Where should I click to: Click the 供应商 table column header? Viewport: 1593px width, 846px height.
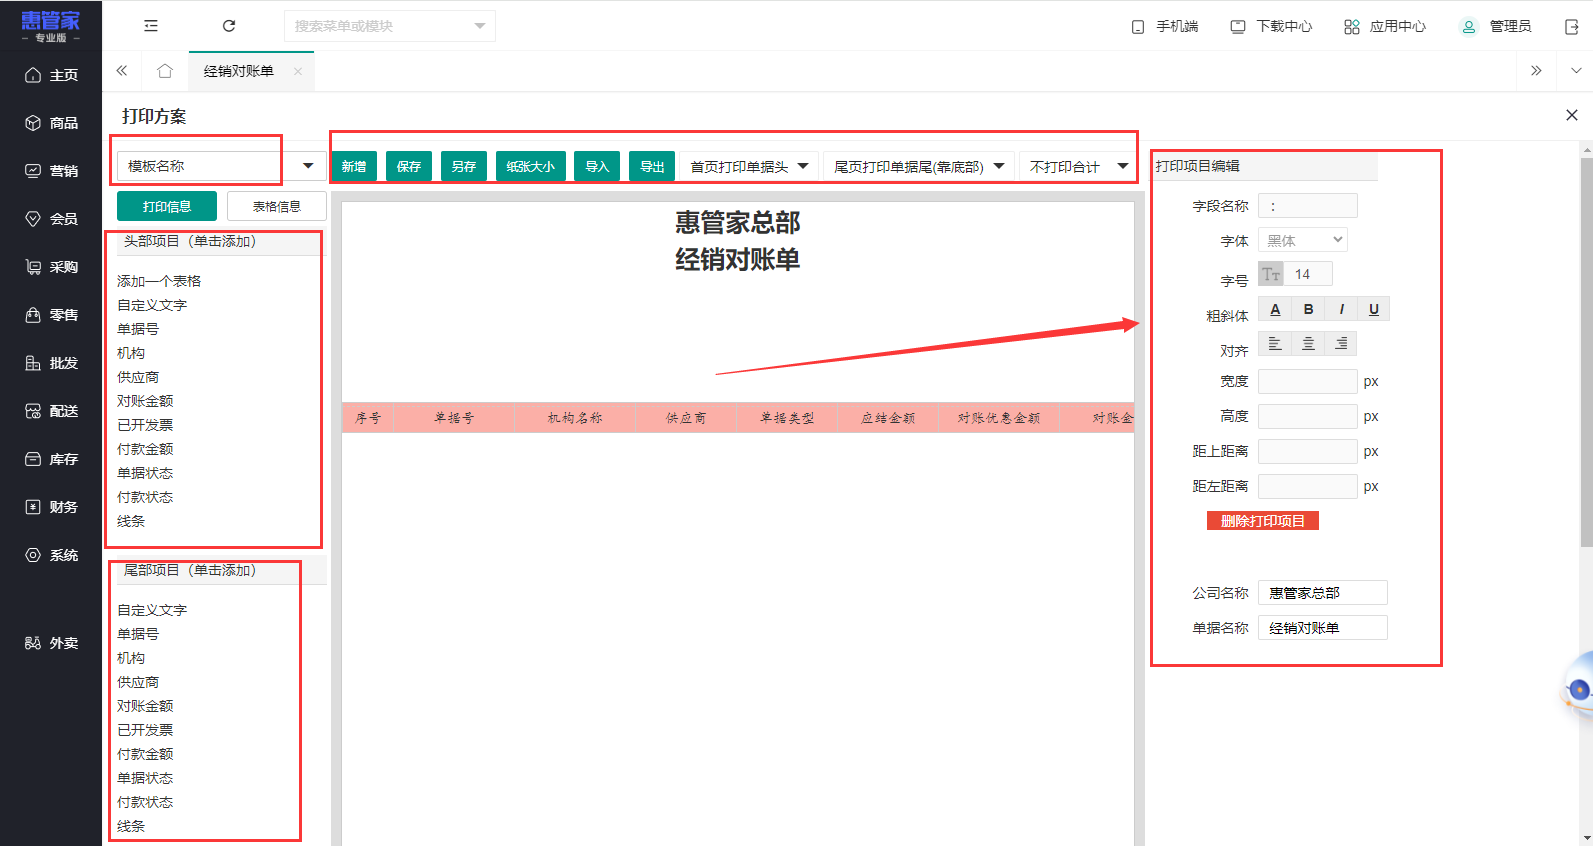pos(686,418)
